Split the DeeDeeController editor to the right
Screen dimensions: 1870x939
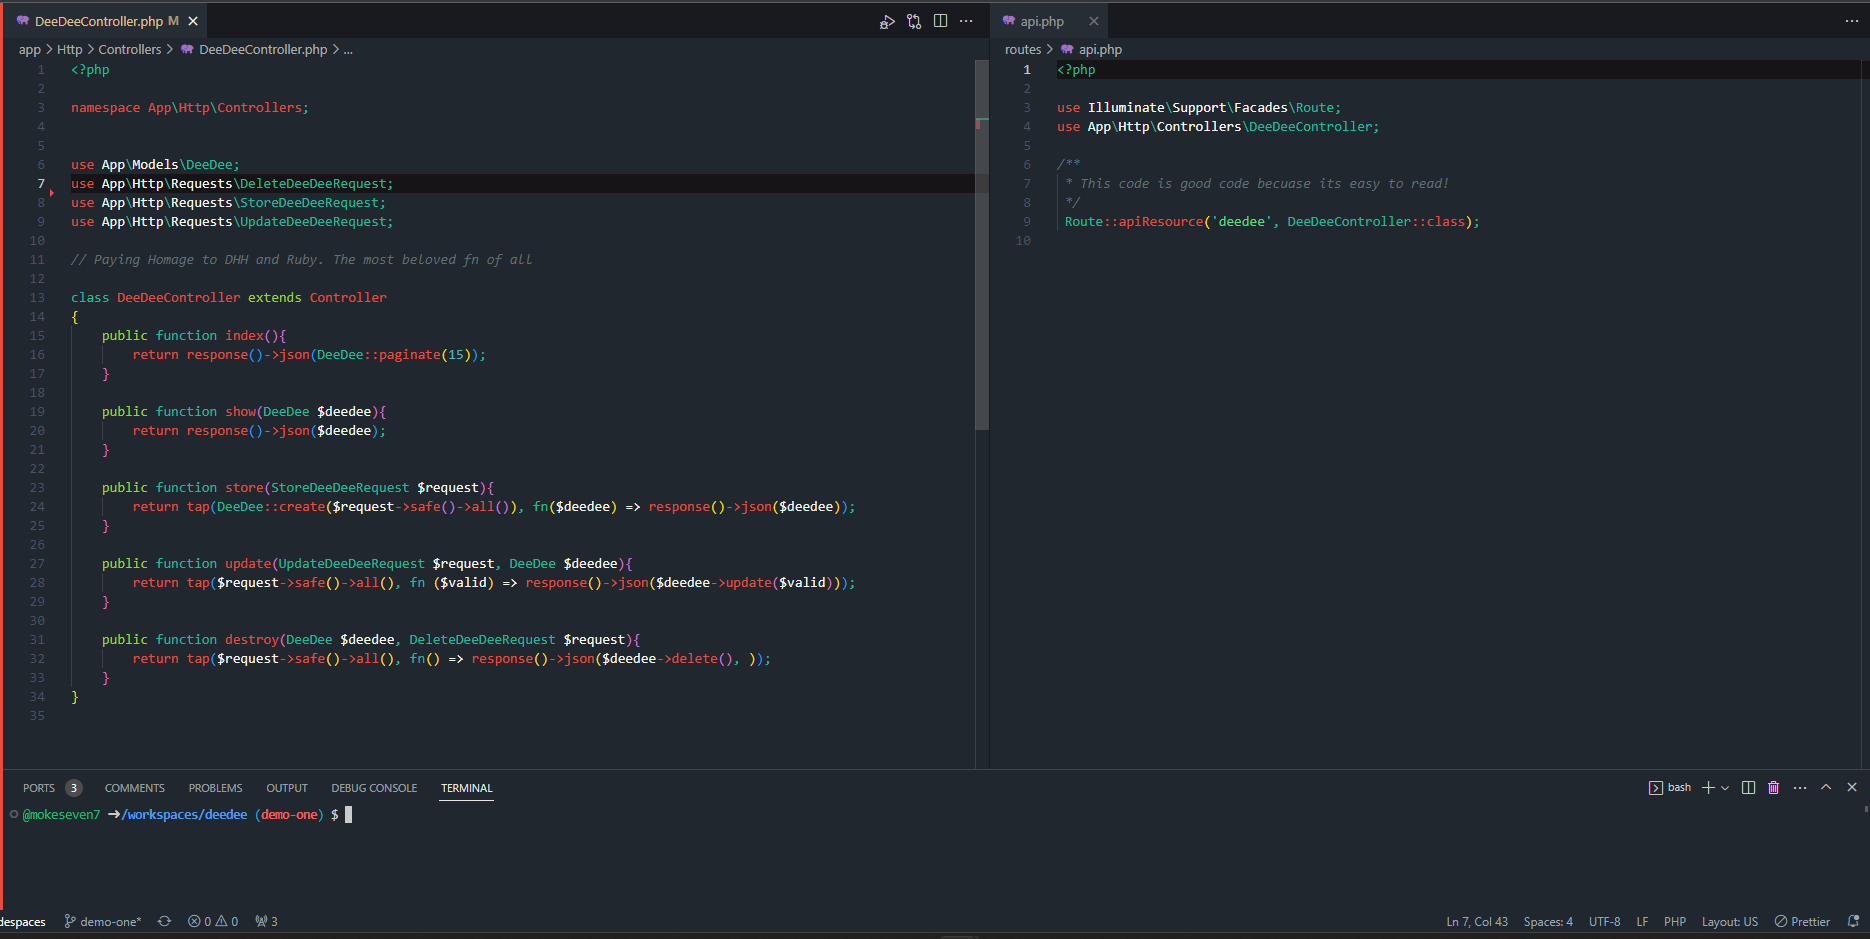(x=940, y=21)
